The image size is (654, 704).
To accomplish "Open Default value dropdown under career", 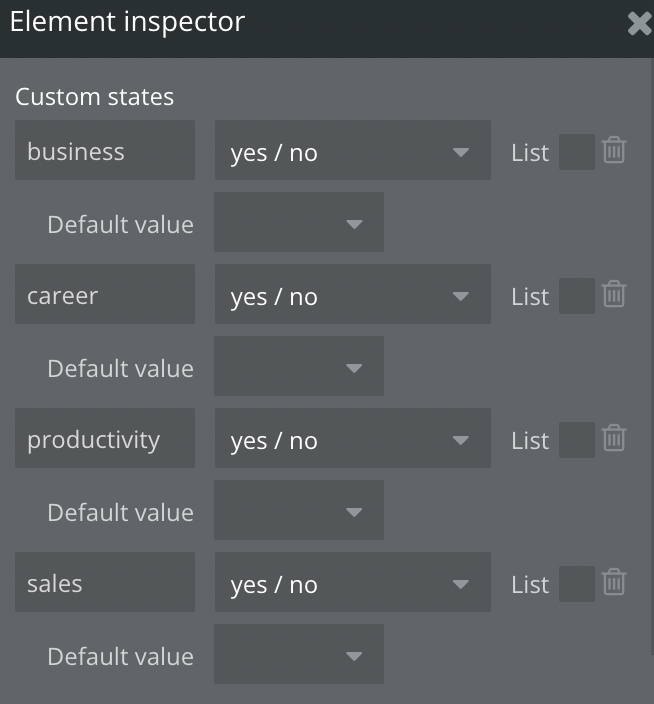I will tap(299, 367).
